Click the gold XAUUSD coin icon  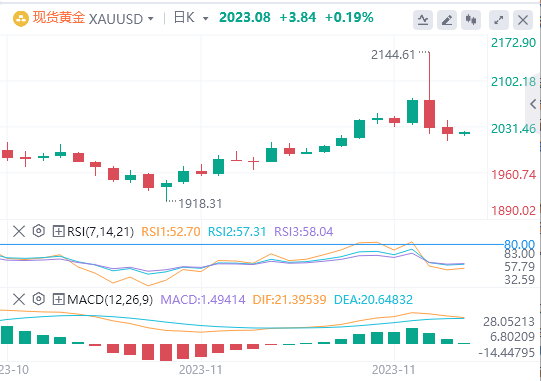point(21,19)
